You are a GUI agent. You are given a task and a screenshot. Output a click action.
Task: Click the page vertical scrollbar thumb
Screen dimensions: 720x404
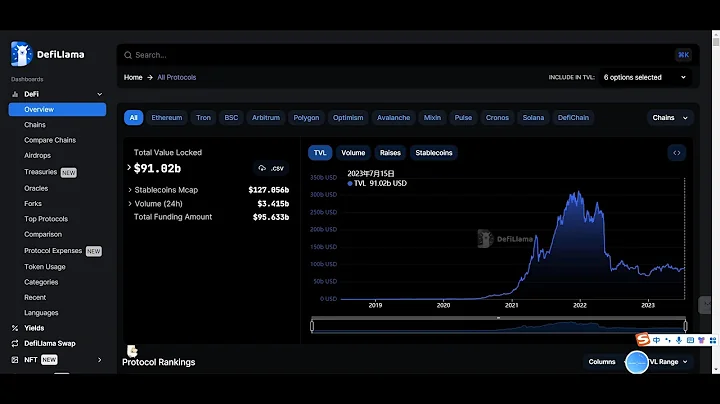(x=716, y=42)
